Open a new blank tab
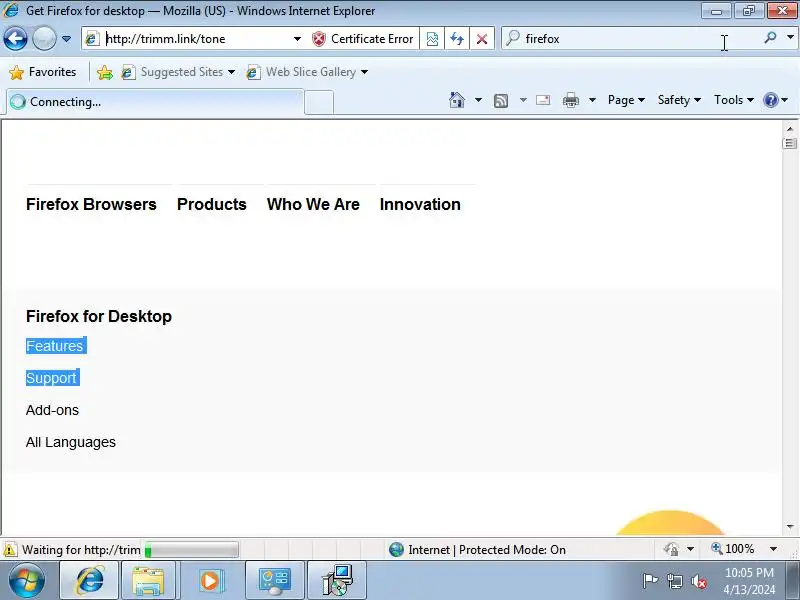Screen dimensions: 800x600 (x=319, y=103)
